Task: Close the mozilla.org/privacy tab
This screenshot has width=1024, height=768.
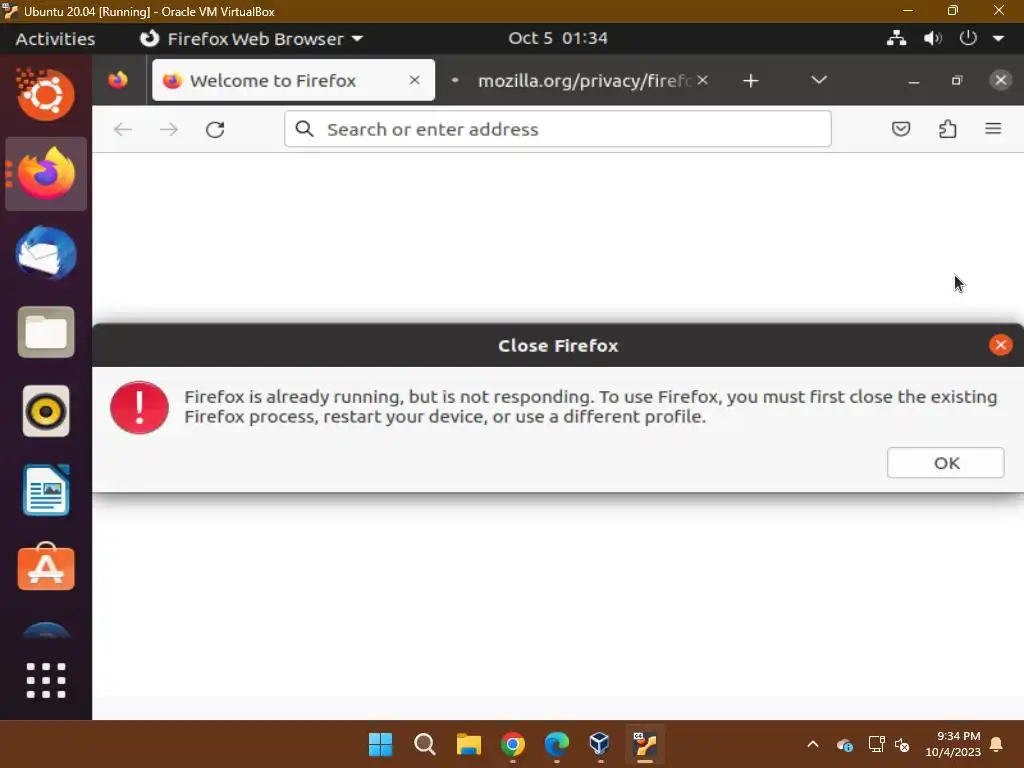Action: point(702,80)
